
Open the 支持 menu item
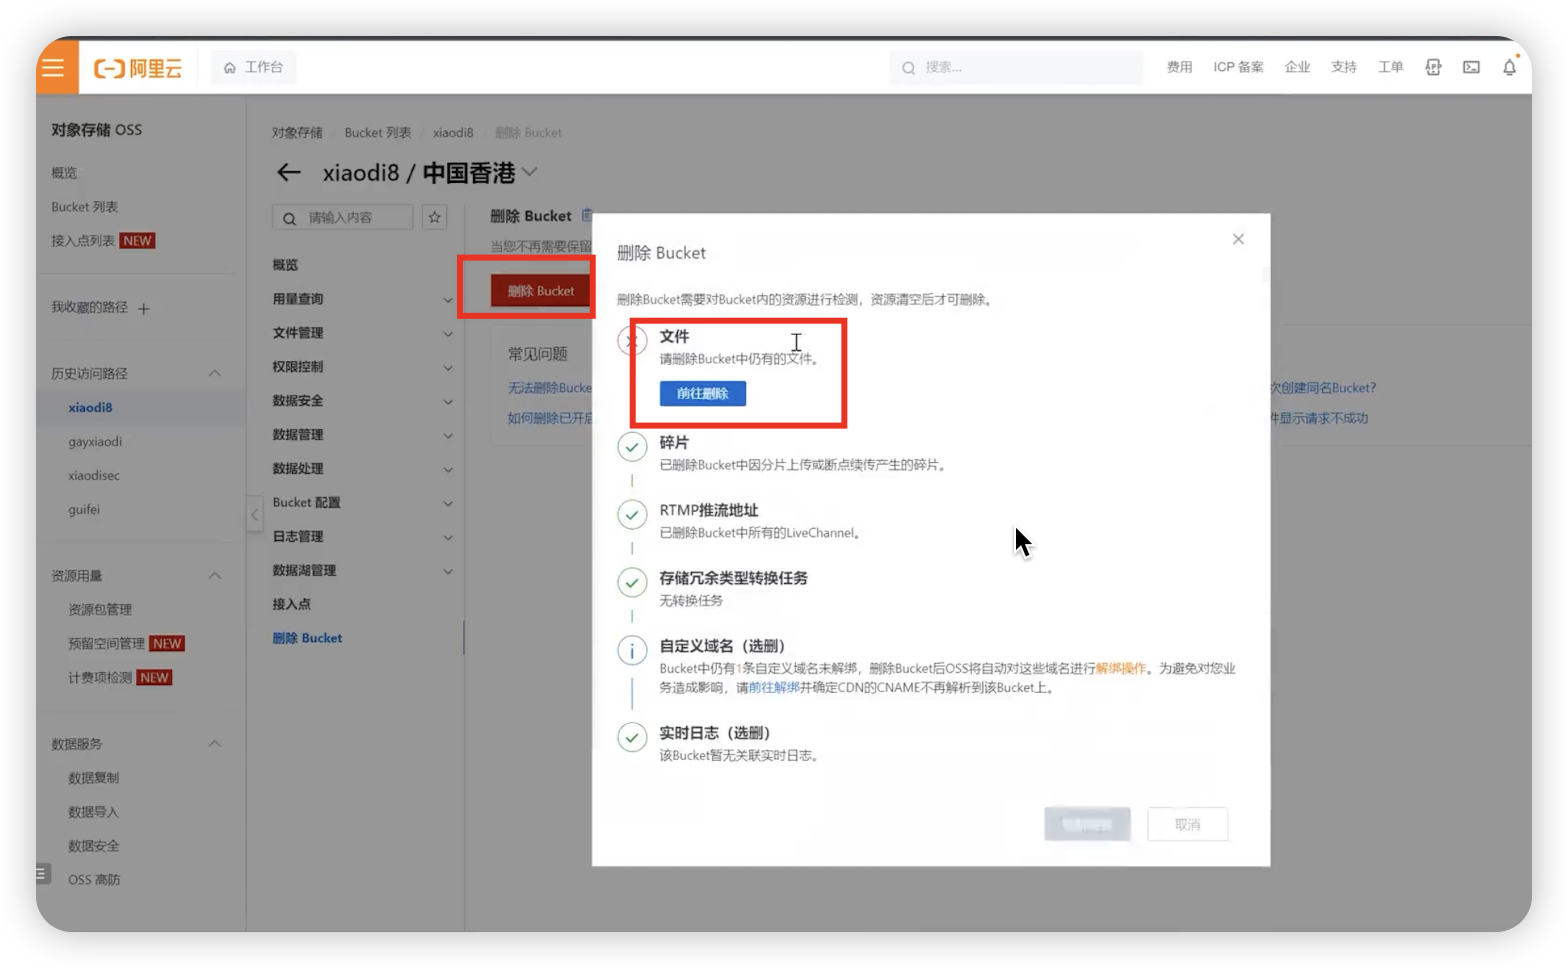click(1344, 67)
